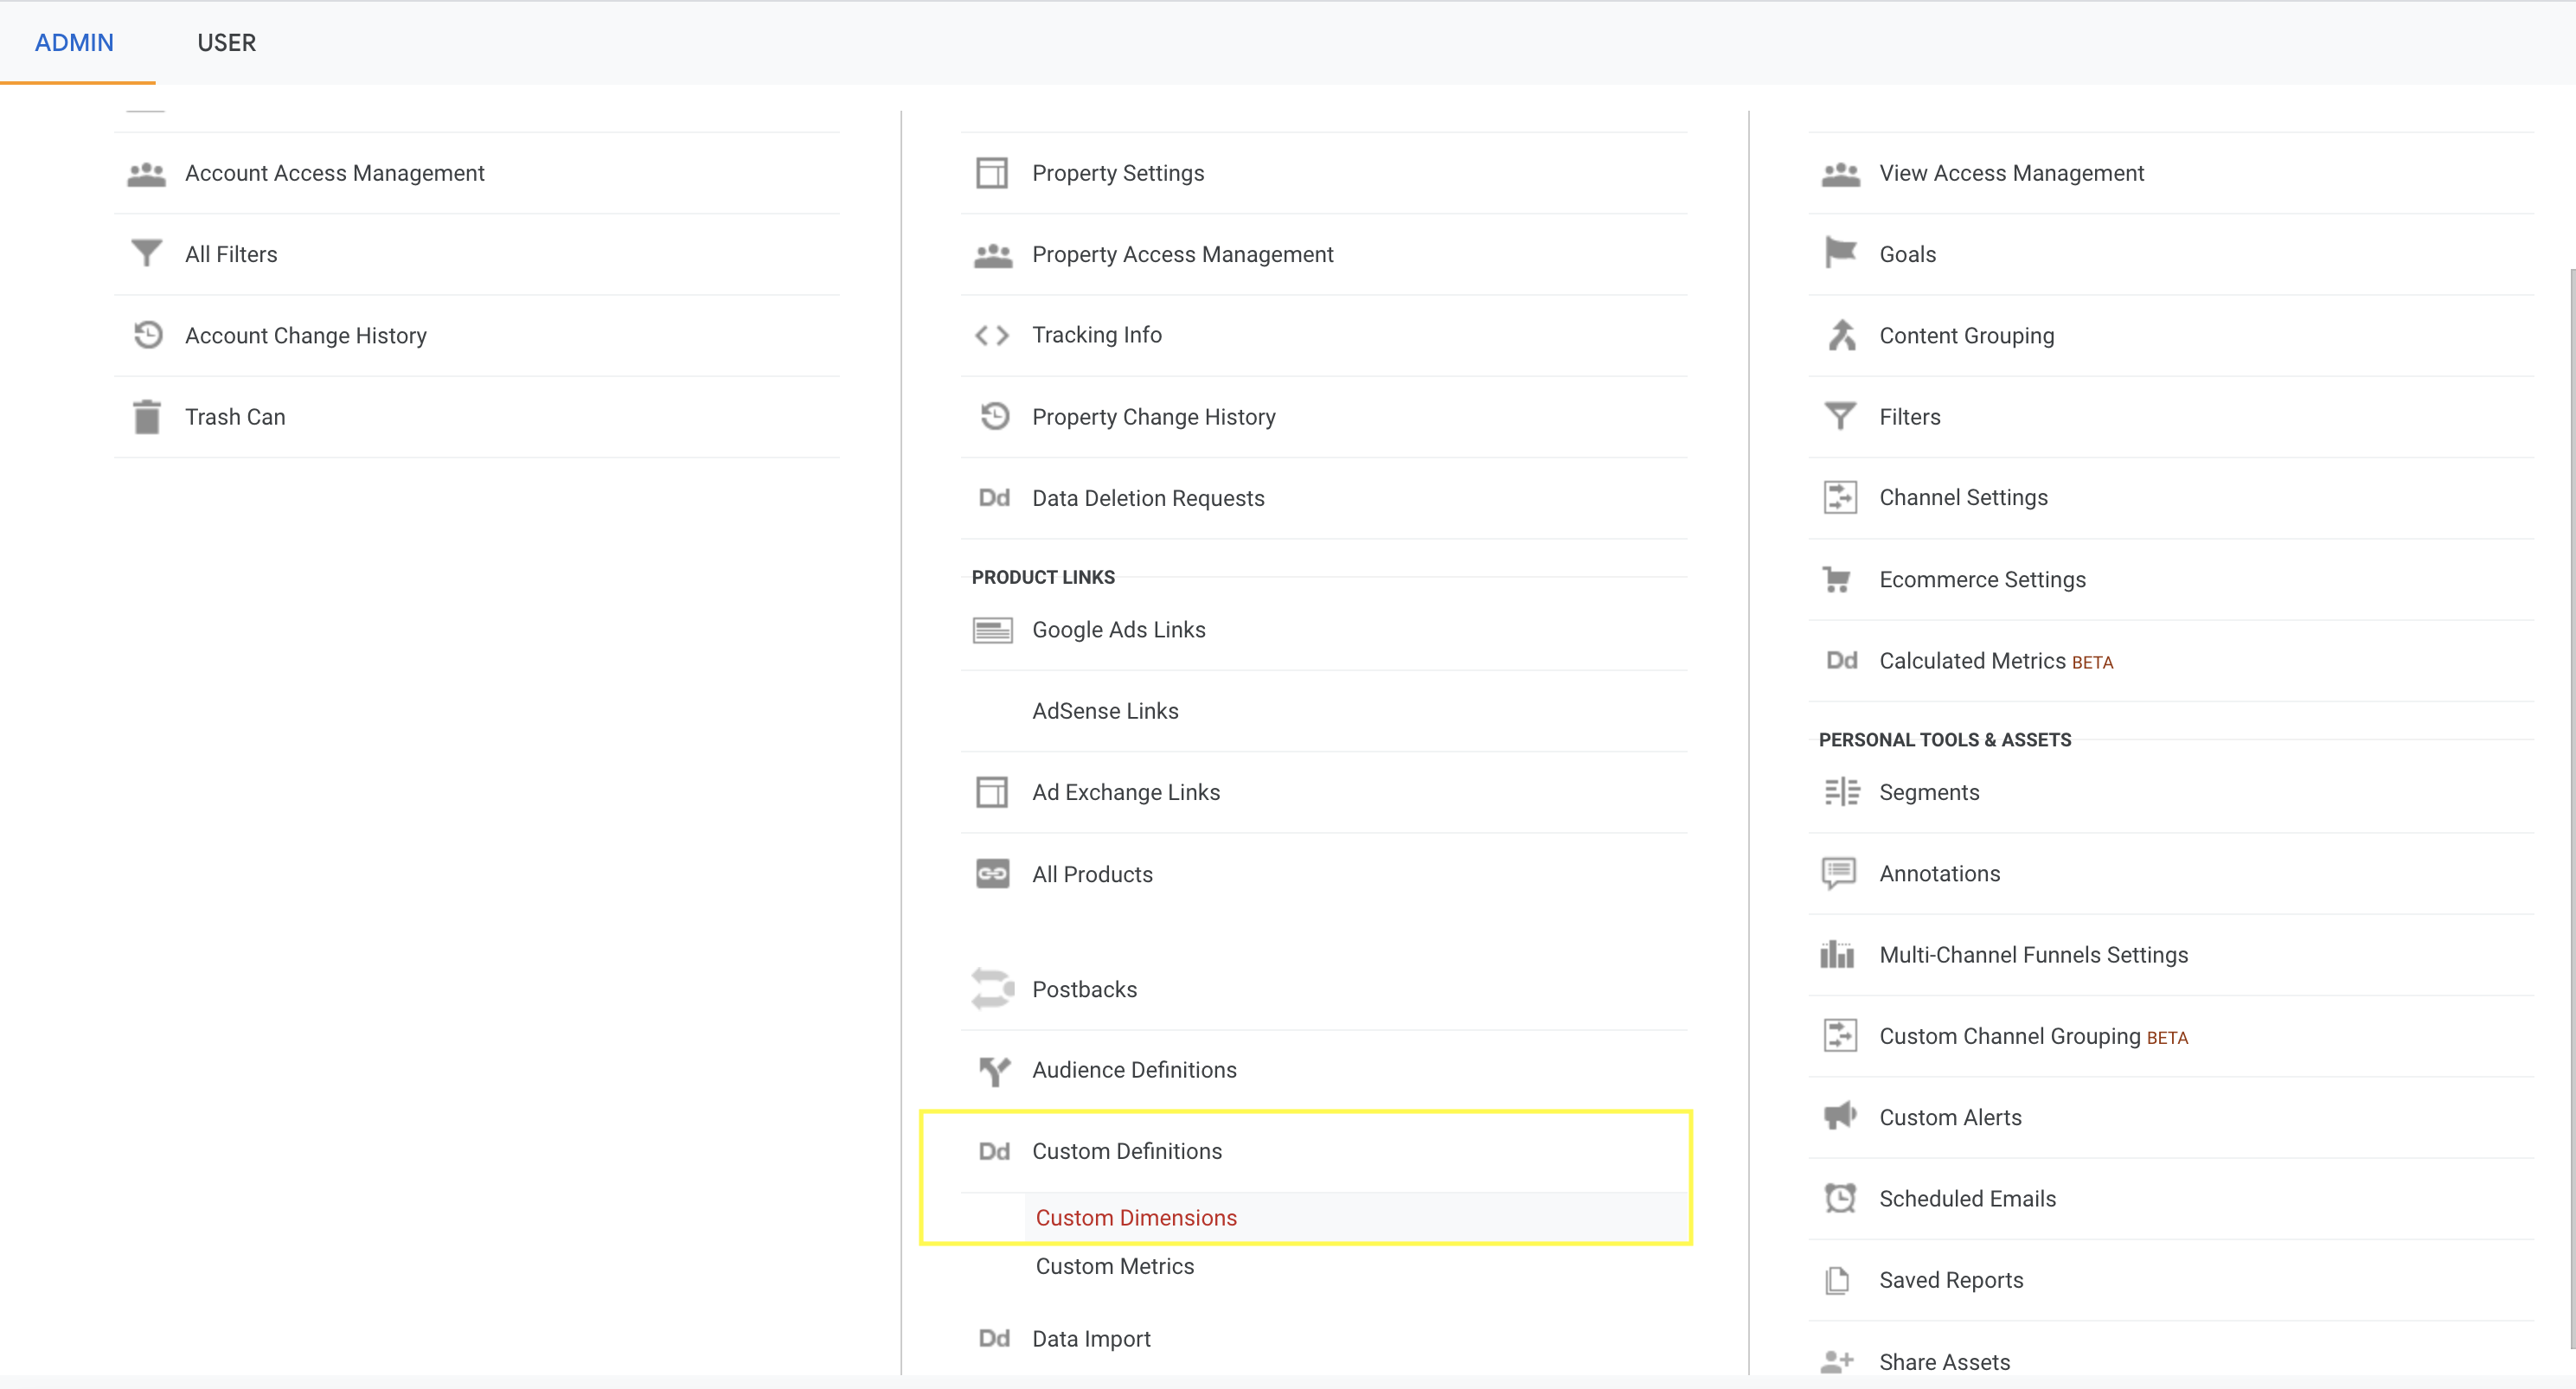This screenshot has height=1389, width=2576.
Task: Switch to the ADMIN tab
Action: pos(74,43)
